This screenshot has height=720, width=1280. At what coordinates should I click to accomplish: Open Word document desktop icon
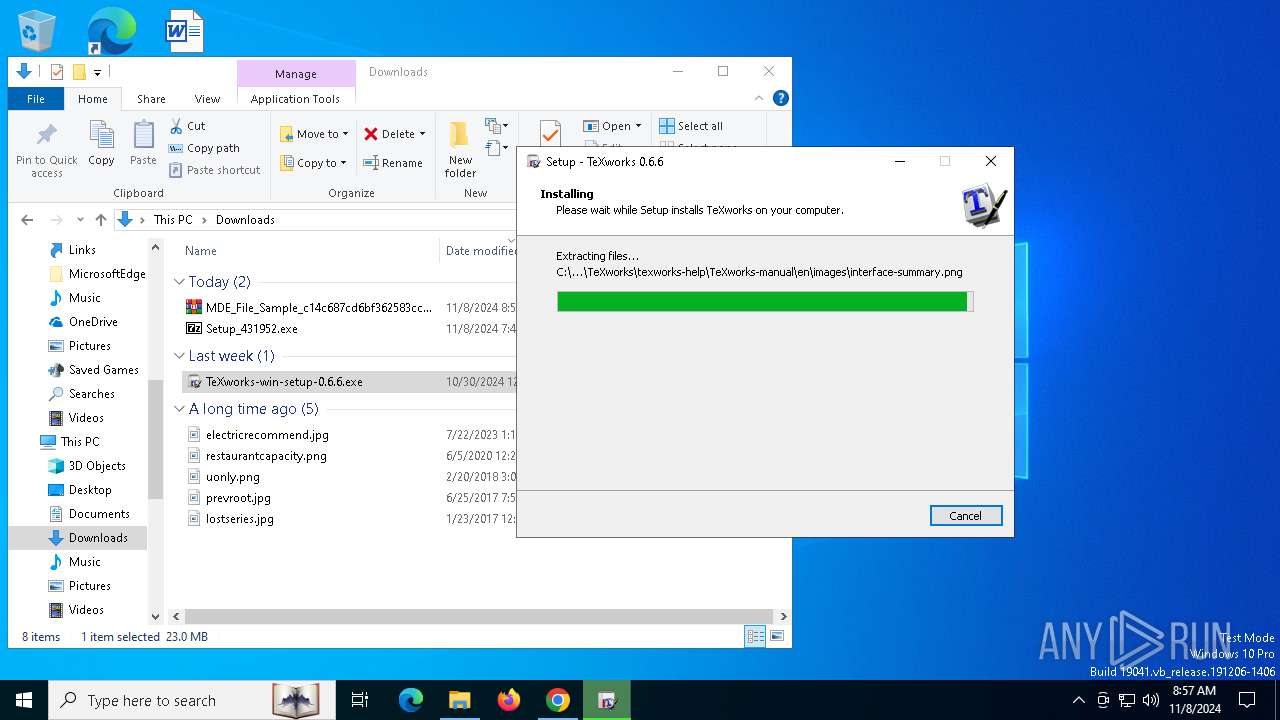[x=184, y=31]
